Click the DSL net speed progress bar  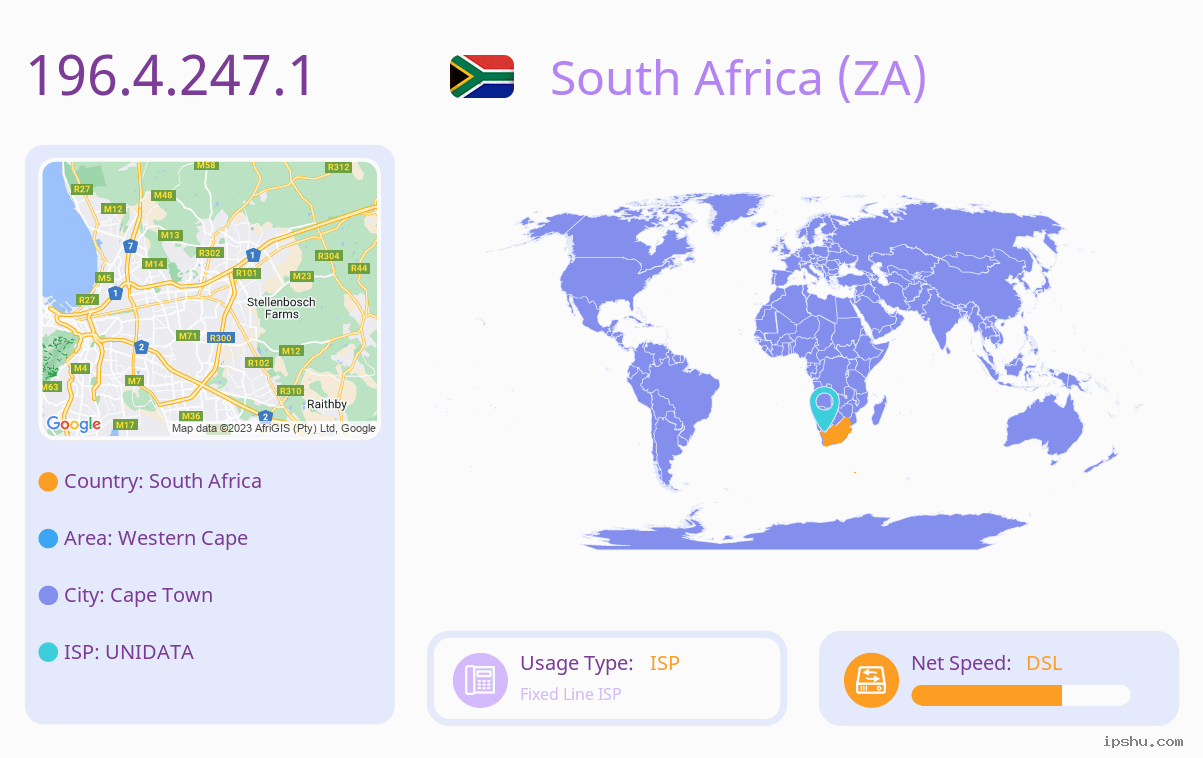coord(1021,696)
